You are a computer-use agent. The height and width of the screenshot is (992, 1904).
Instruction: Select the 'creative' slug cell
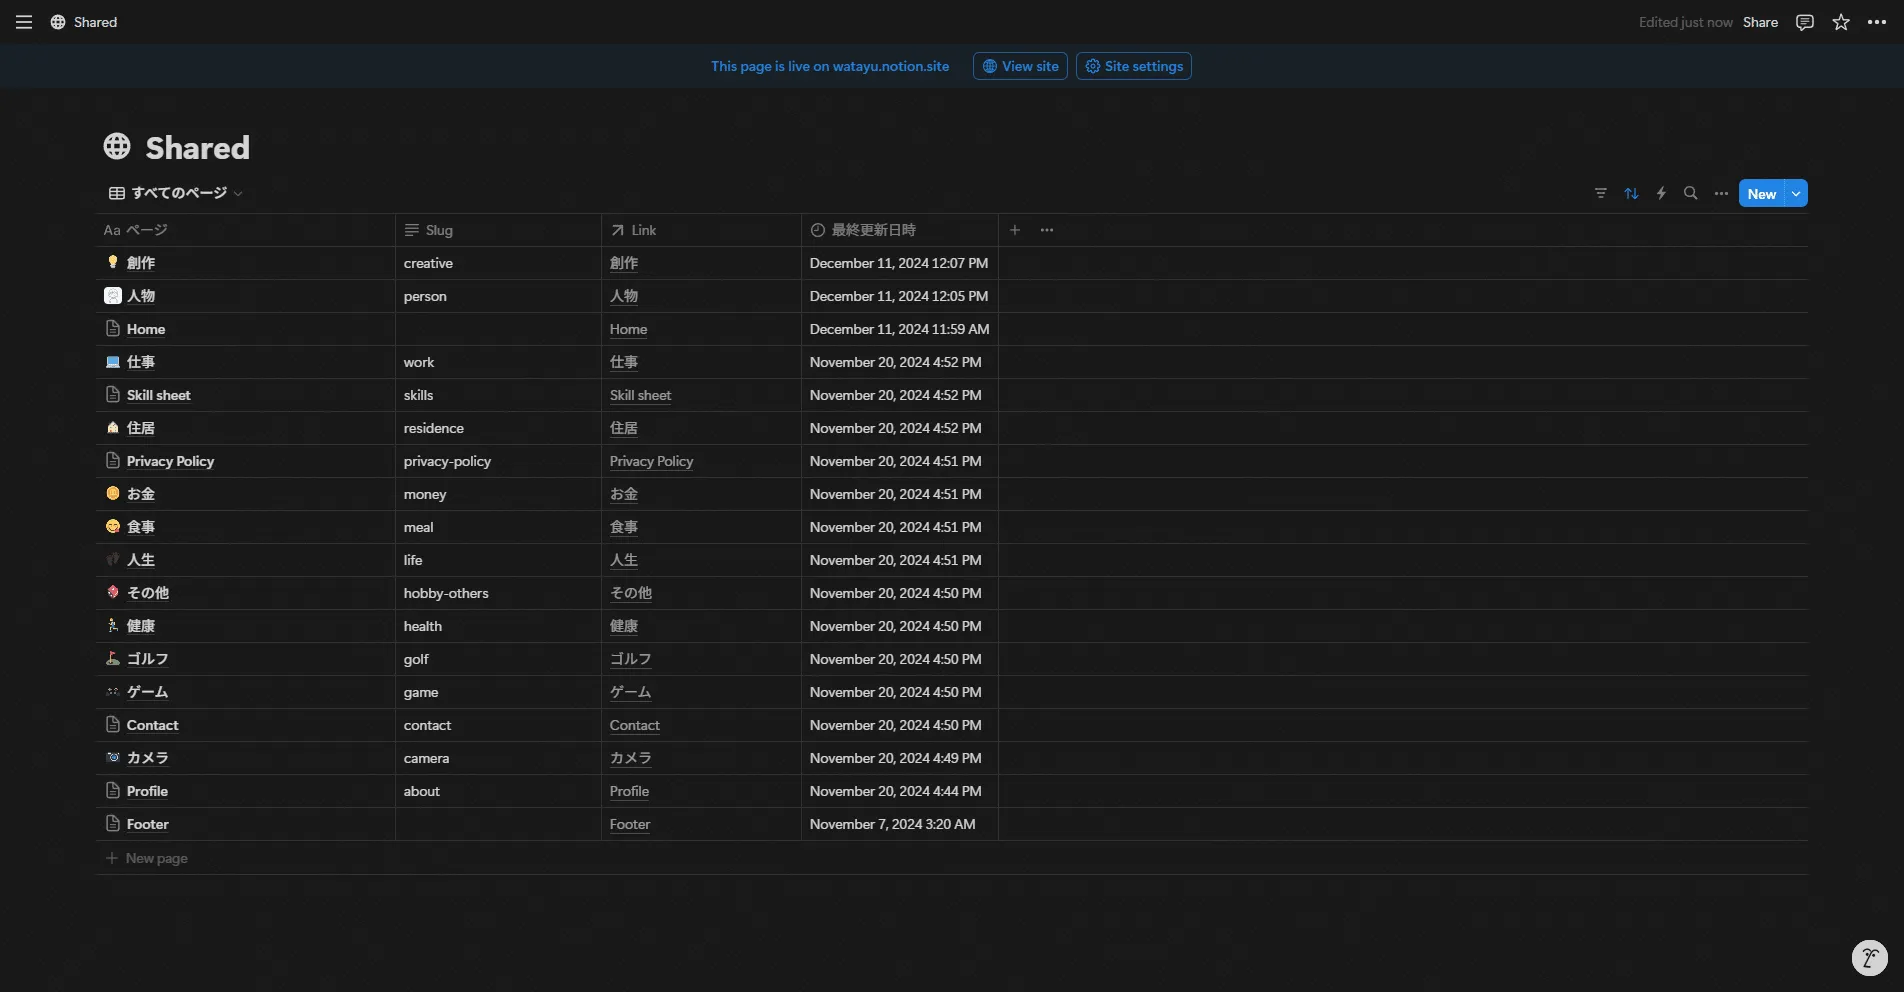[498, 263]
